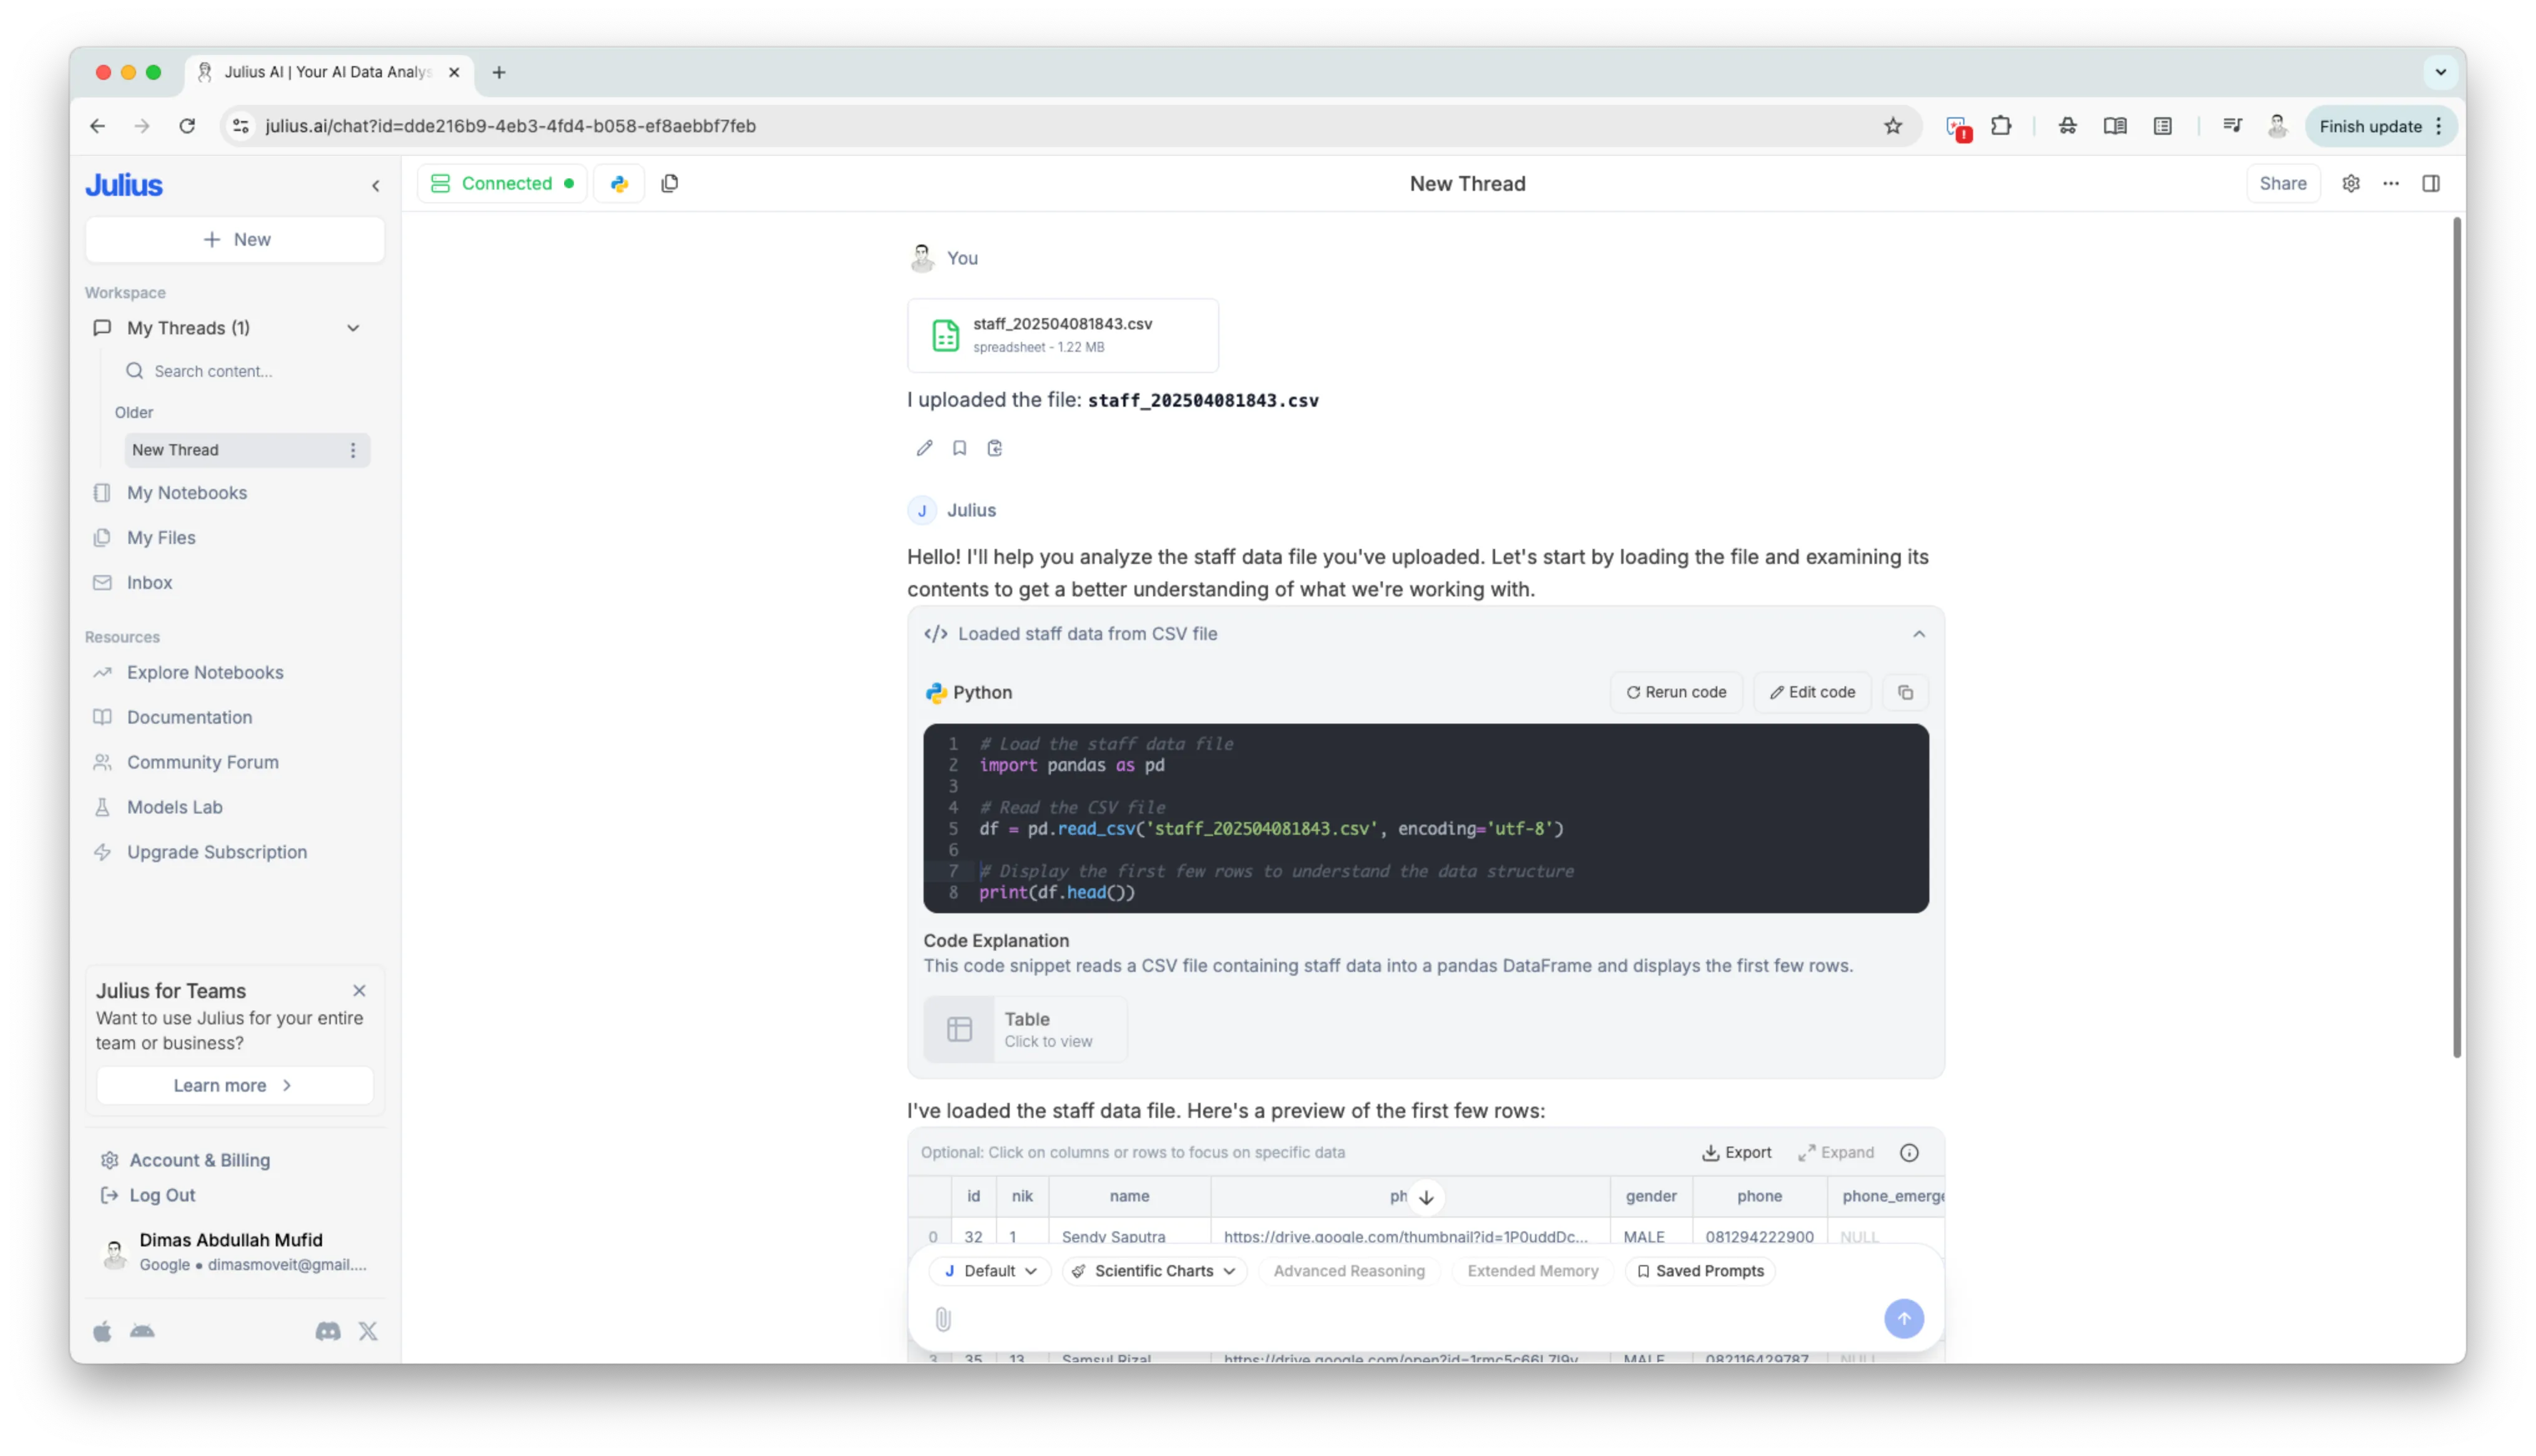Screen dimensions: 2536x1456
Task: Bookmark the uploaded file message
Action: (959, 448)
